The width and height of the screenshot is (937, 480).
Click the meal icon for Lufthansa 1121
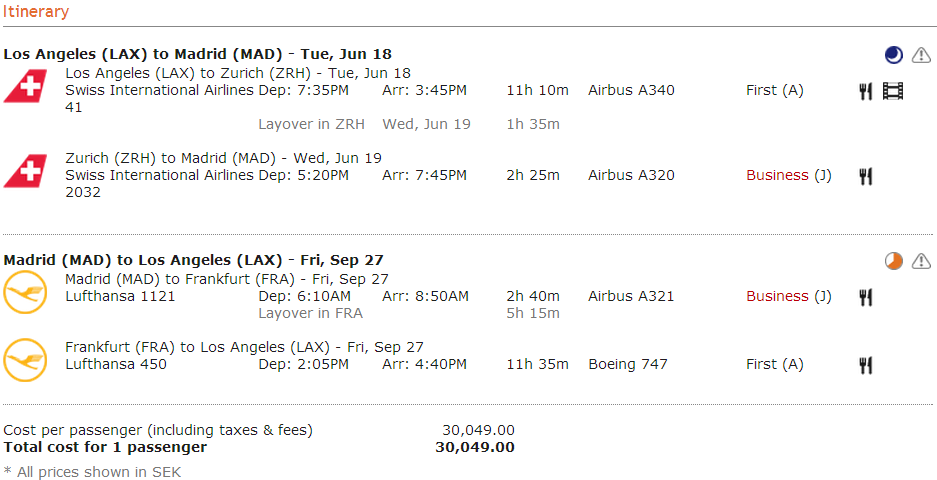tap(866, 297)
